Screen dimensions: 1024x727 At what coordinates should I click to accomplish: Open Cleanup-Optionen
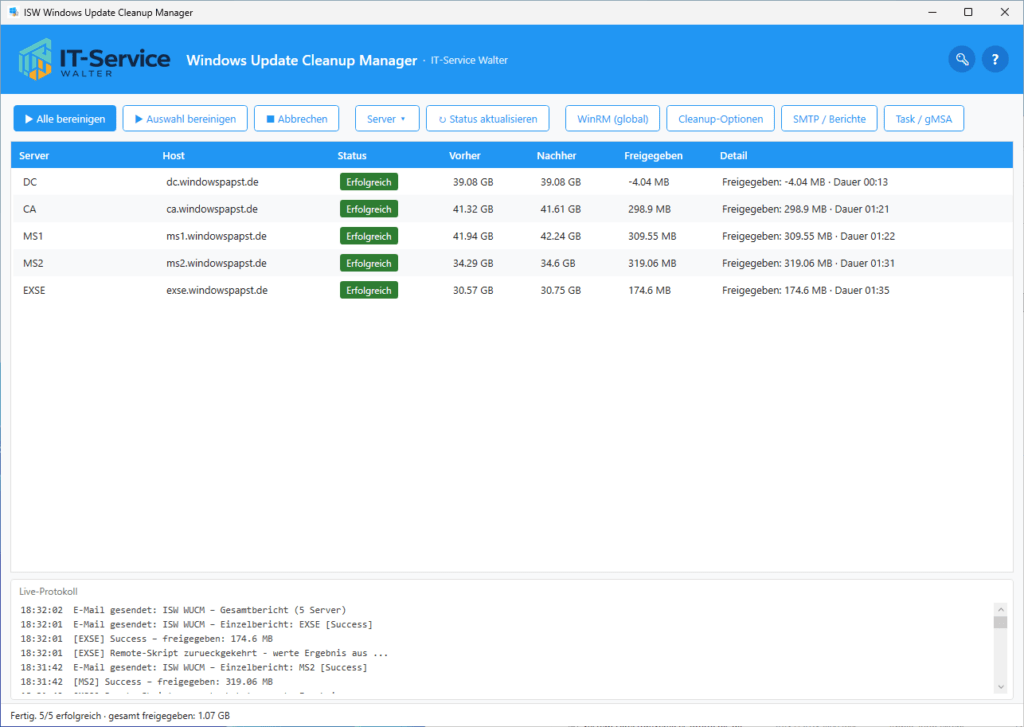[720, 119]
